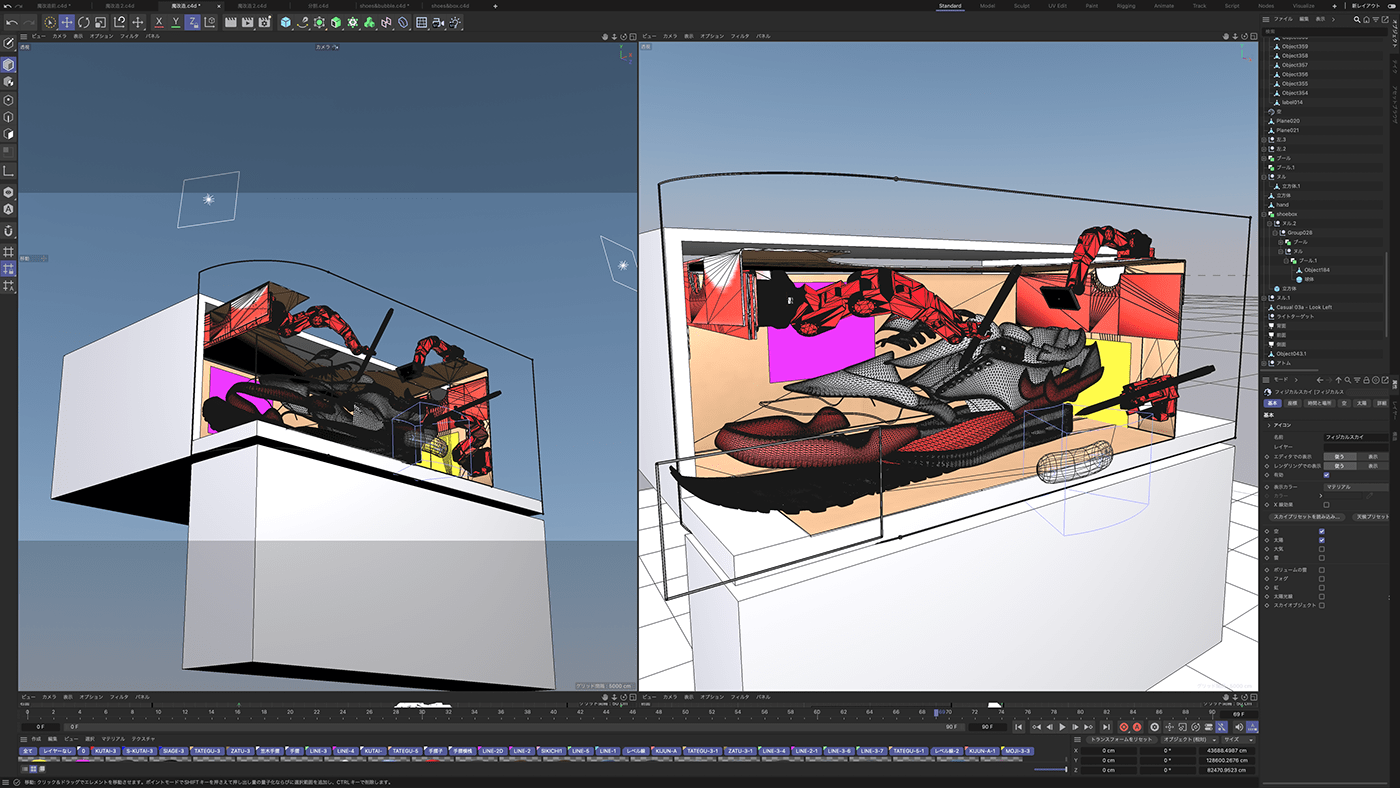This screenshot has width=1400, height=788.
Task: Click the Go to Start button
Action: click(1019, 727)
